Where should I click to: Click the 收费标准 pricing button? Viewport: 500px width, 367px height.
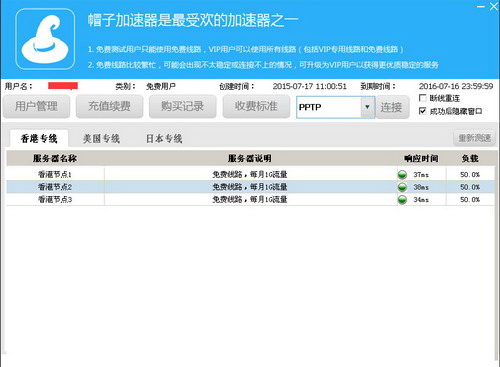tap(256, 106)
